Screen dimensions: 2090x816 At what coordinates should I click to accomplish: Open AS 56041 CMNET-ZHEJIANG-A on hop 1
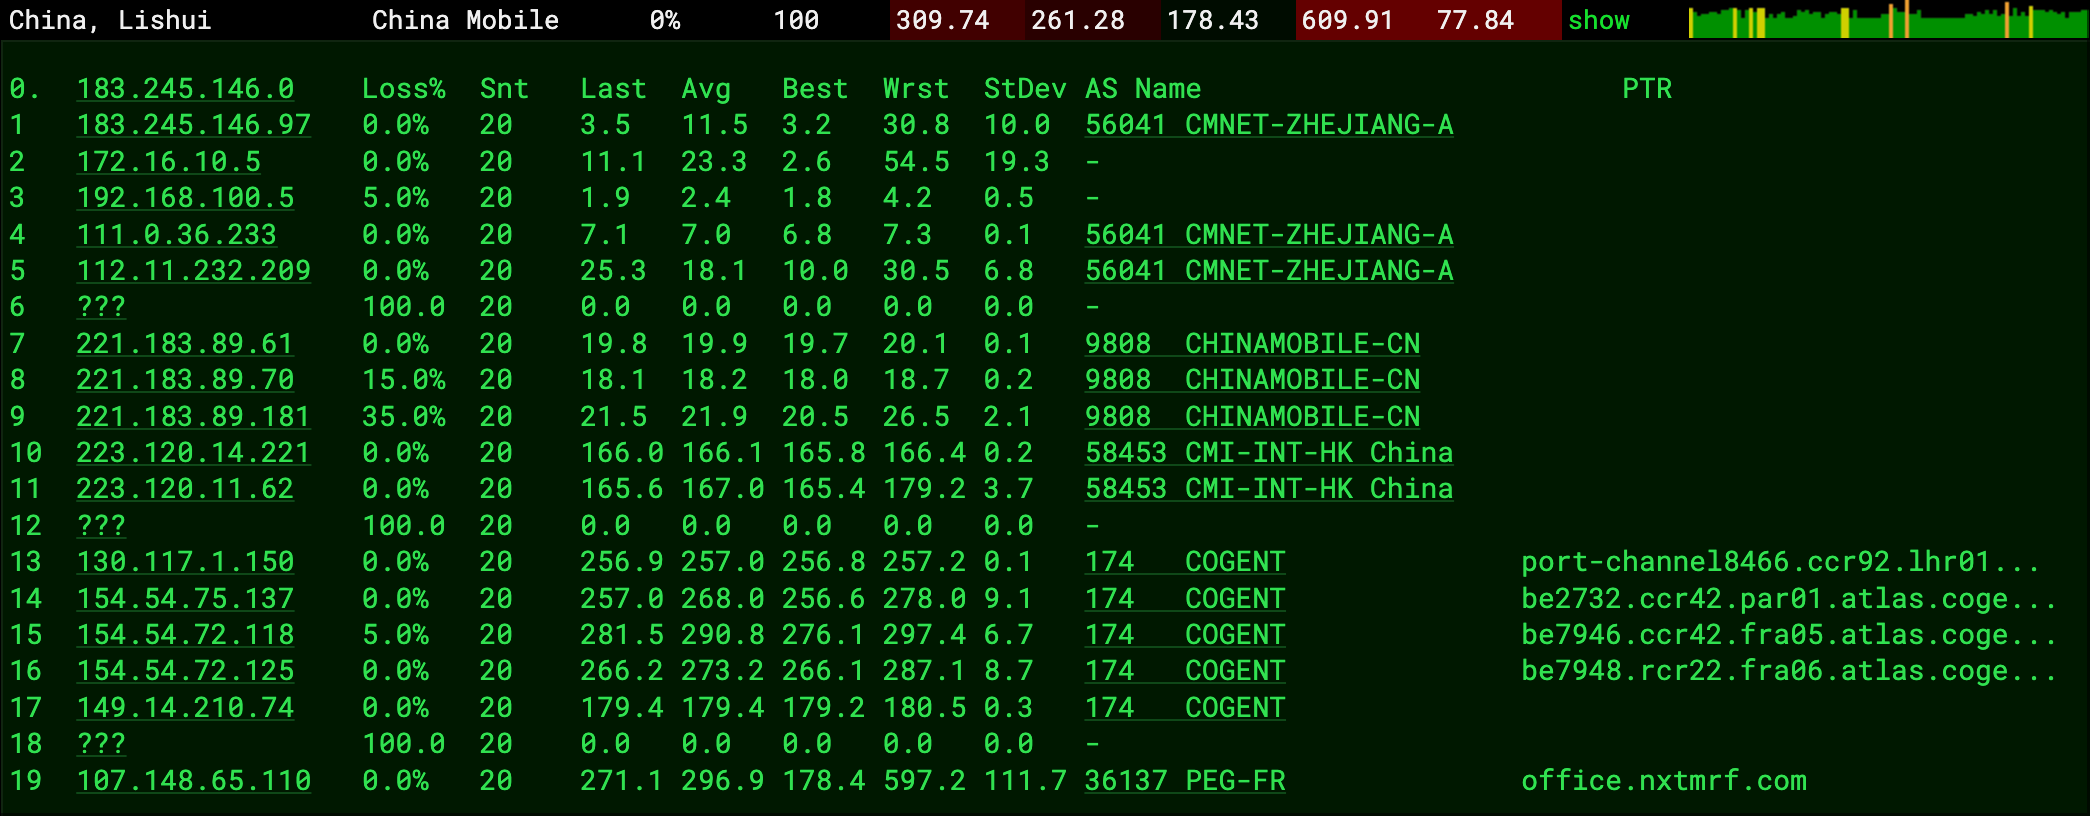[x=1269, y=125]
